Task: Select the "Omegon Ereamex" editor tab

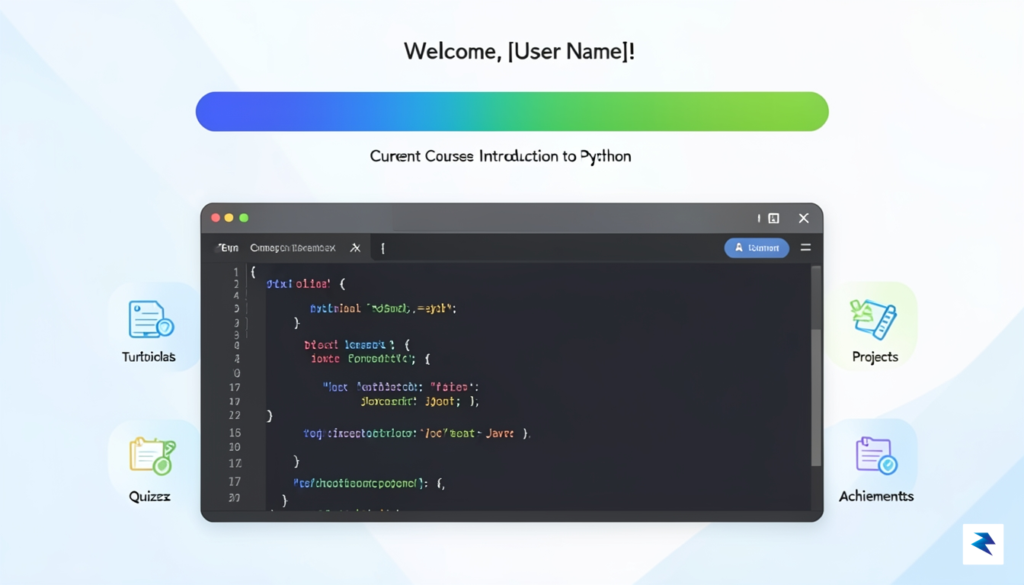Action: pyautogui.click(x=293, y=248)
